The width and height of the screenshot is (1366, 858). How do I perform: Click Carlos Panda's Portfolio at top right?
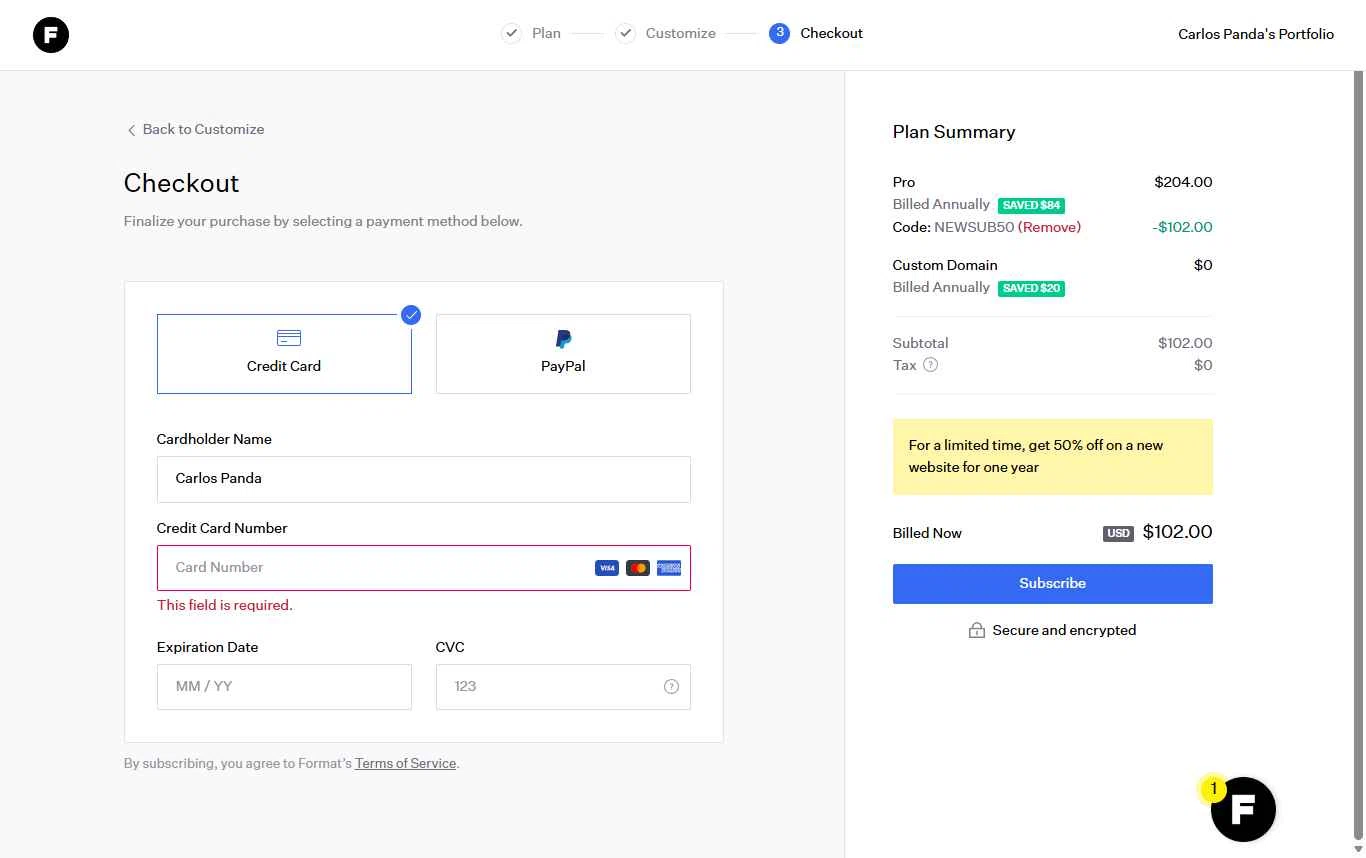pos(1256,34)
